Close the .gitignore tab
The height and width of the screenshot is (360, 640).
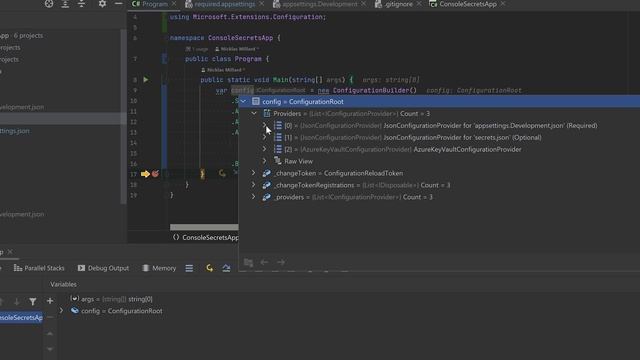pyautogui.click(x=419, y=4)
